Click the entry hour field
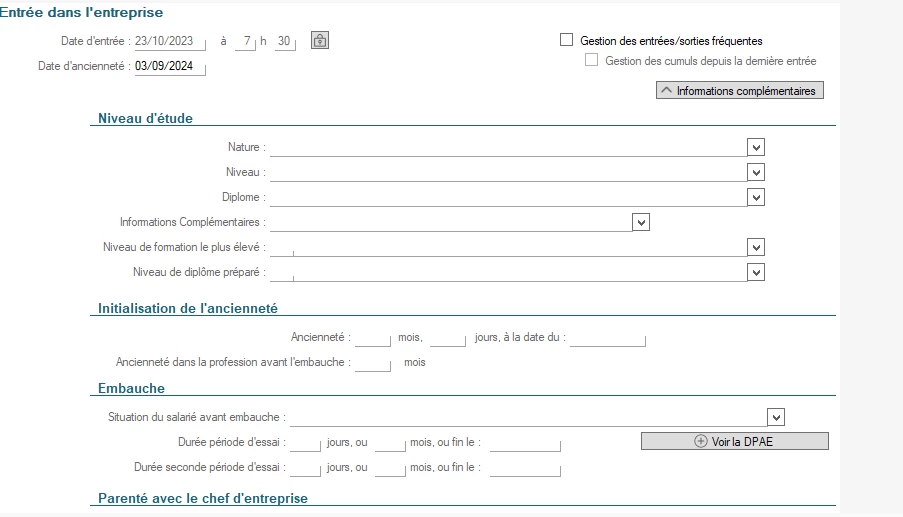This screenshot has height=517, width=903. (244, 41)
